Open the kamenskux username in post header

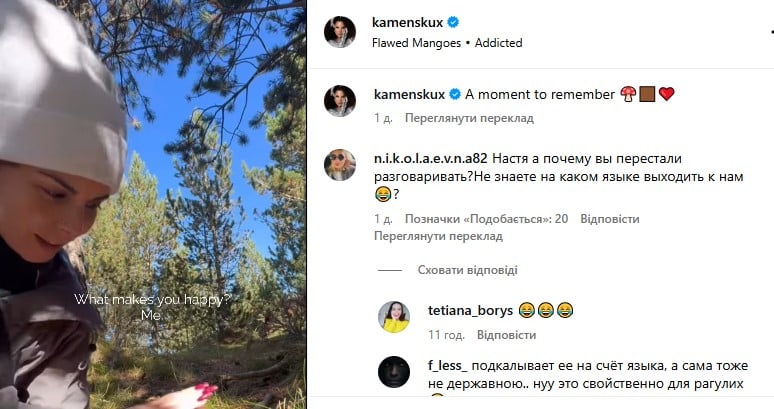pos(408,22)
